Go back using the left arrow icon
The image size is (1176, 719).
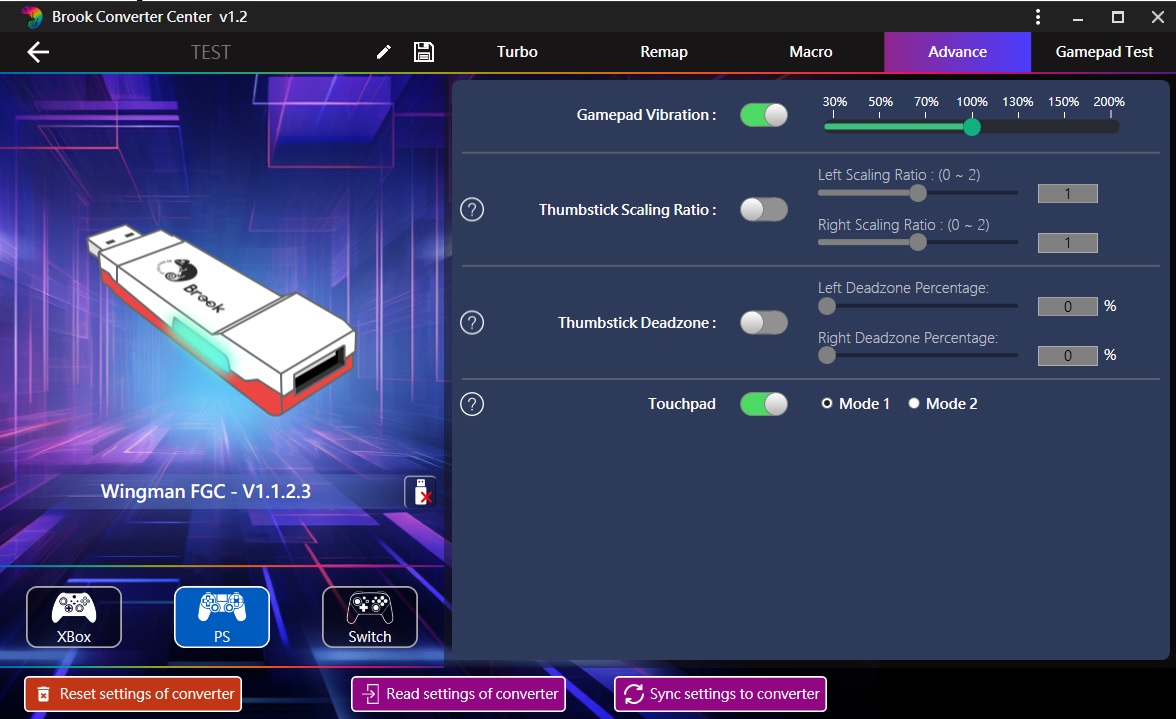[x=38, y=52]
